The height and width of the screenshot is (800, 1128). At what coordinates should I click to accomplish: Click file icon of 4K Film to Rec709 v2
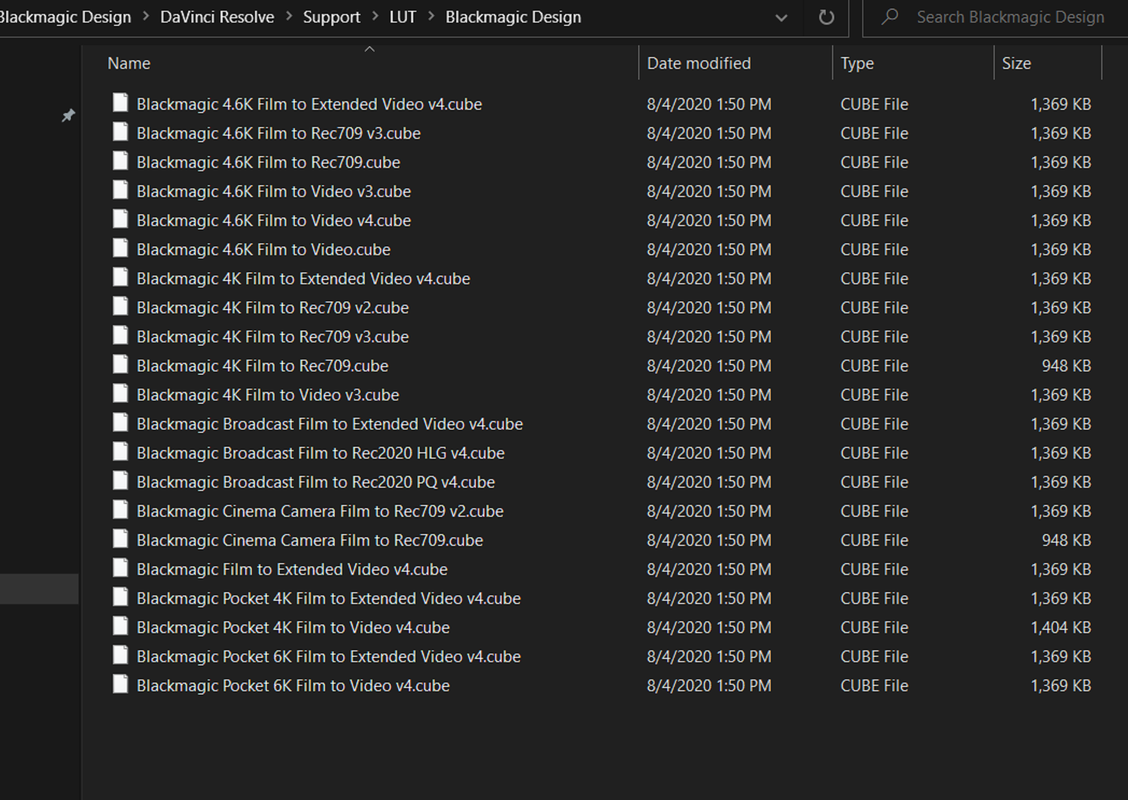tap(120, 306)
